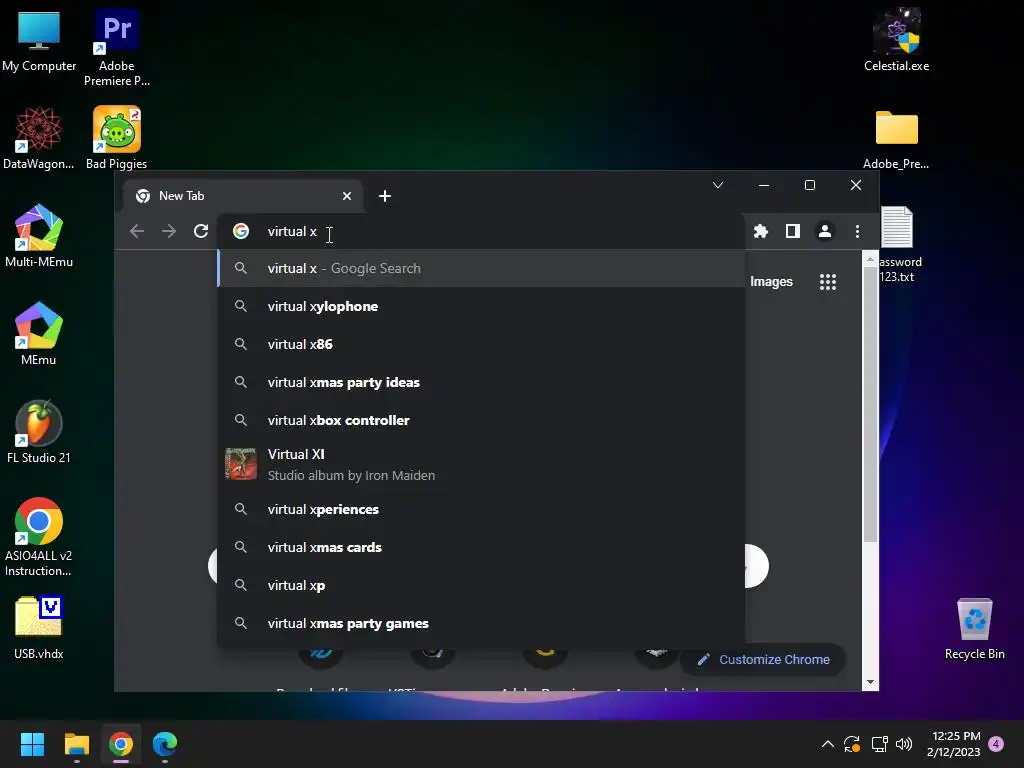The width and height of the screenshot is (1024, 768).
Task: Choose 'virtual x - Google Search' suggestion
Action: pyautogui.click(x=481, y=268)
